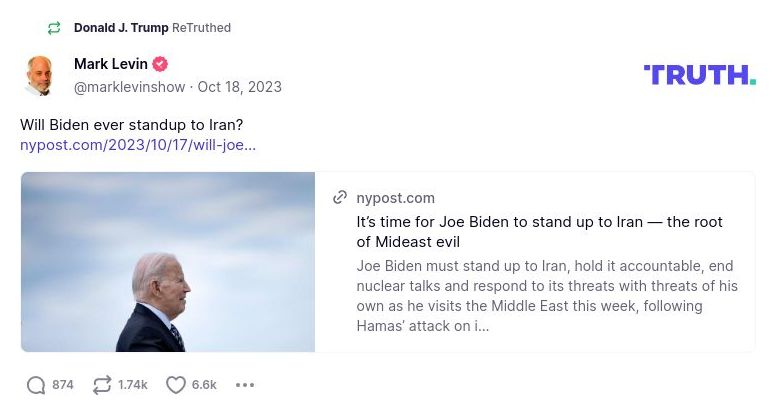Click the Oct 18, 2023 timestamp

240,87
